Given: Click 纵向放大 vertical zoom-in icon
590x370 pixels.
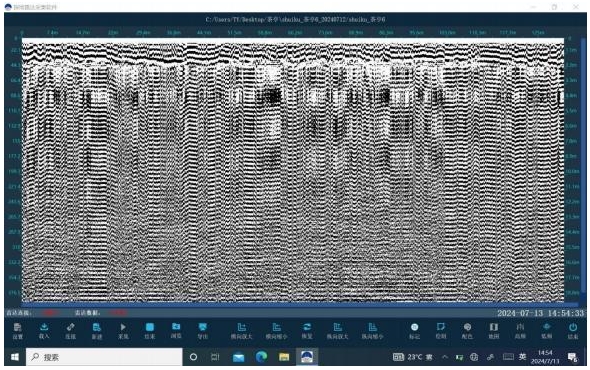Looking at the screenshot, I should [338, 330].
